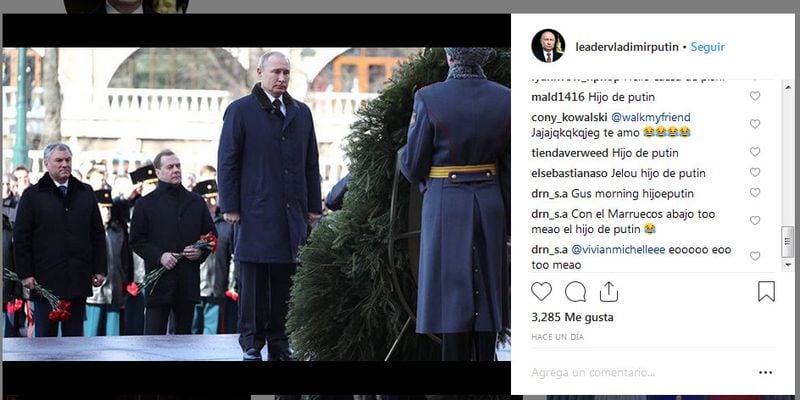Viewport: 800px width, 400px height.
Task: View the 3,285 Me gusta likes list
Action: pos(572,317)
